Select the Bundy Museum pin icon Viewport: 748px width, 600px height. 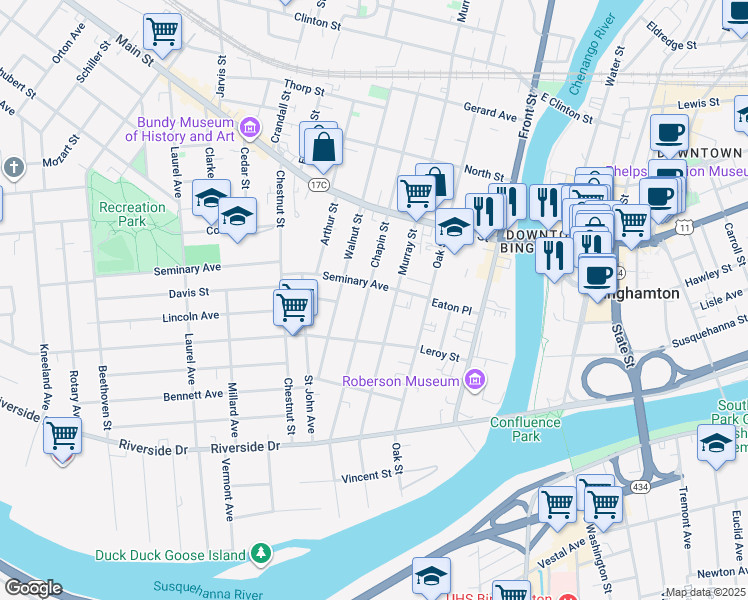tap(250, 128)
